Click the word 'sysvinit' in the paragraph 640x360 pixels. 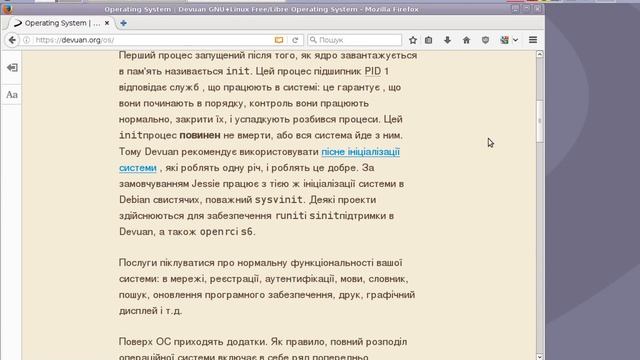point(279,200)
